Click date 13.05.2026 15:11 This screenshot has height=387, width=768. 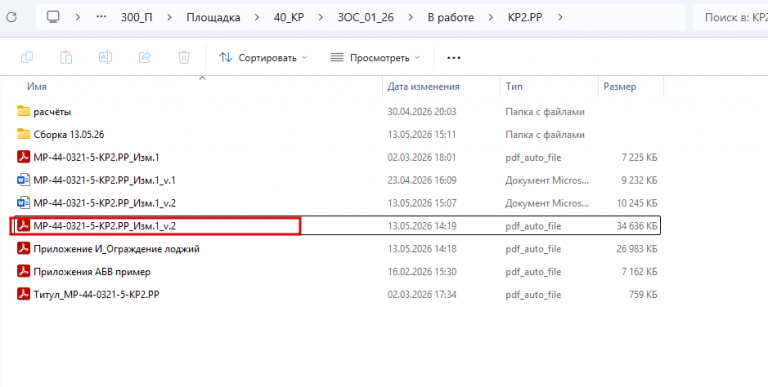(422, 134)
